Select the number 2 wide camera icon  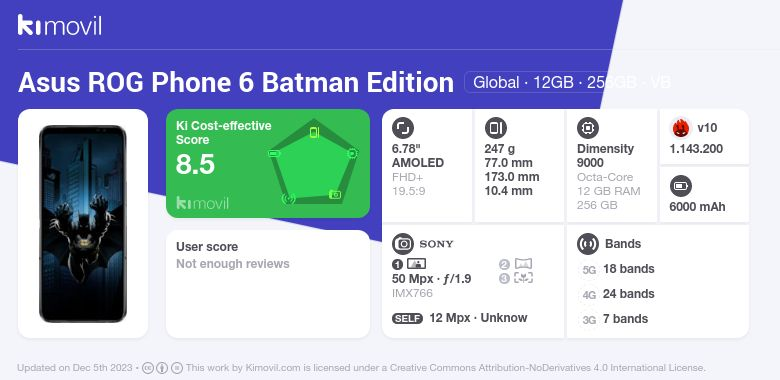point(515,264)
